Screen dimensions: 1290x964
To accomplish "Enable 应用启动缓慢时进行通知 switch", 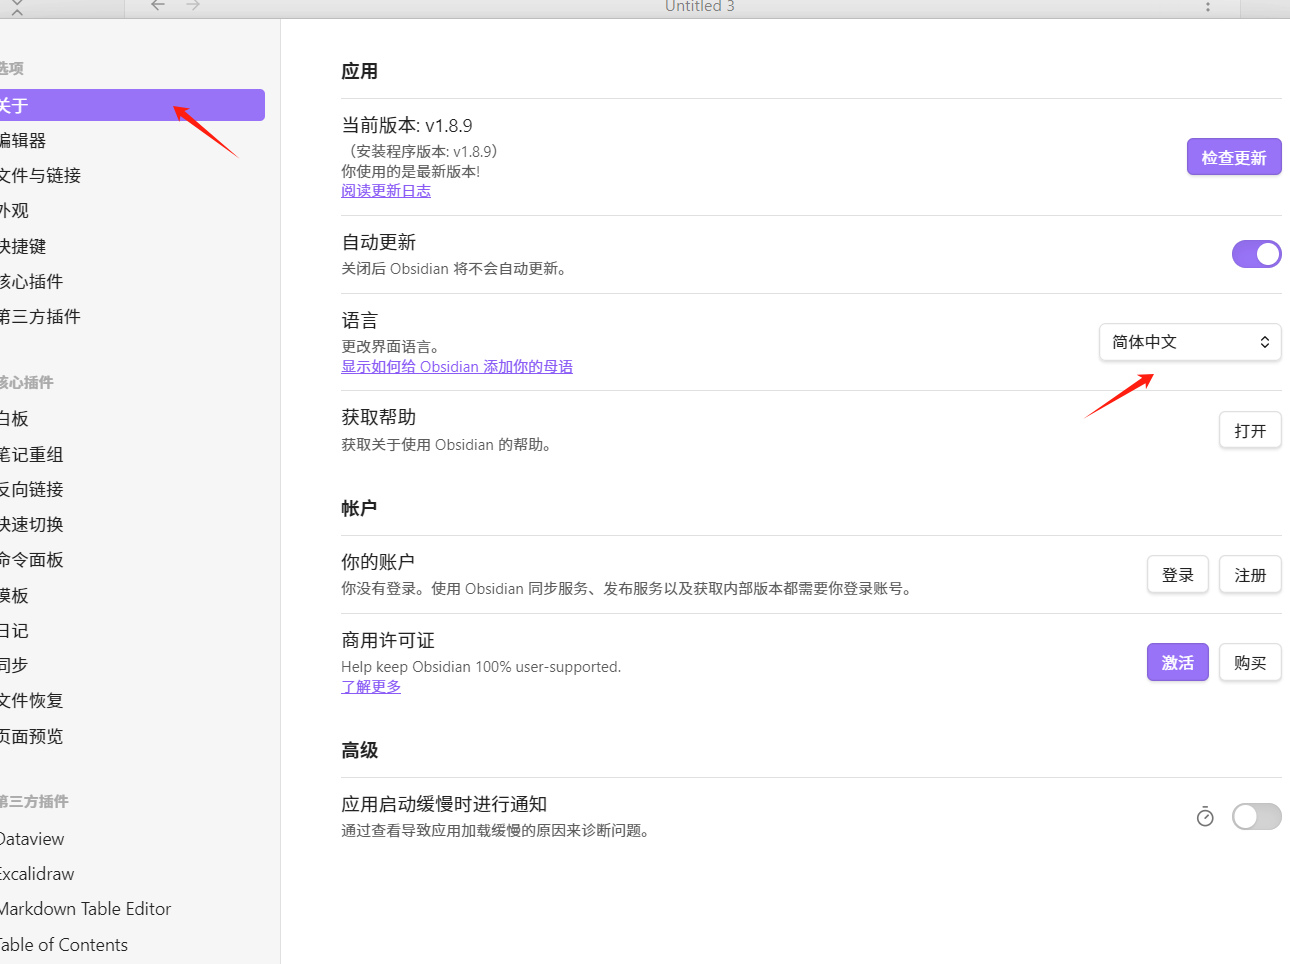I will (1256, 817).
